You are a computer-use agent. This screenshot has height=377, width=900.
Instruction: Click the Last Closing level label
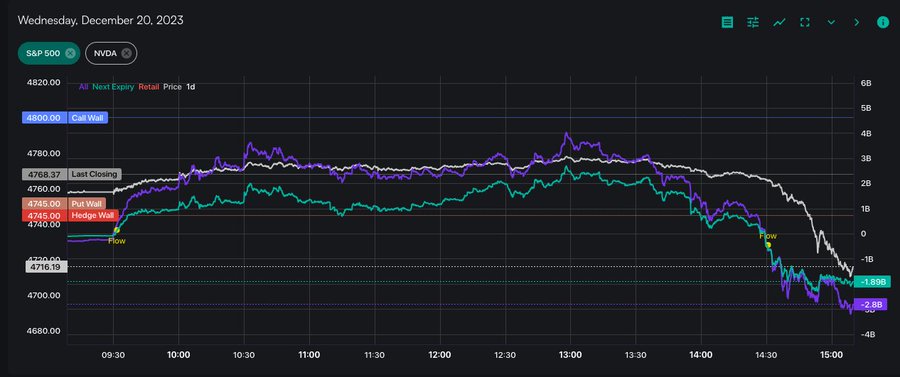pos(94,174)
